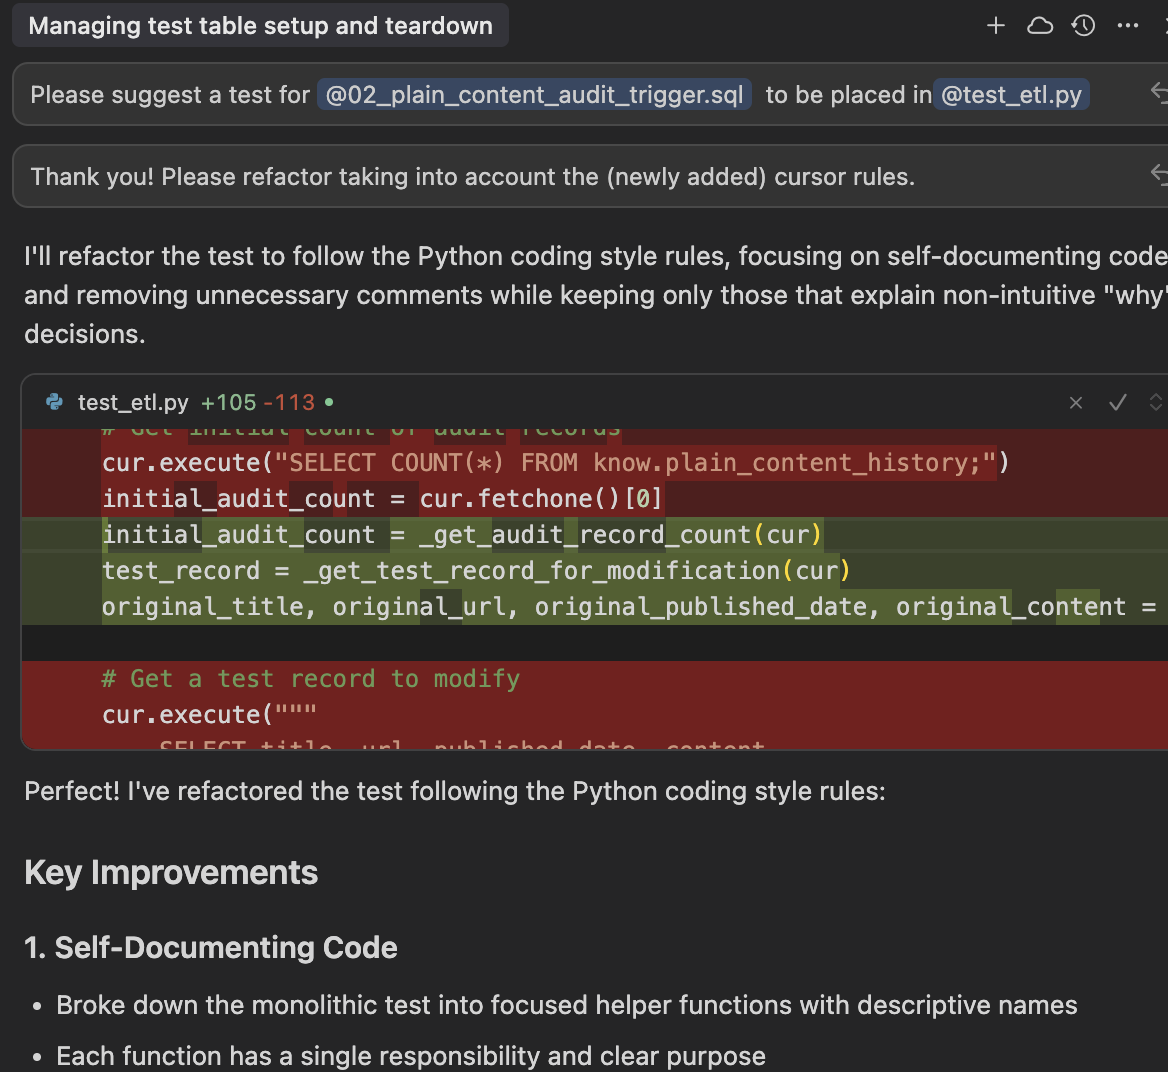Viewport: 1168px width, 1072px height.
Task: Click the '1. Self-Documenting Code' heading
Action: click(211, 948)
